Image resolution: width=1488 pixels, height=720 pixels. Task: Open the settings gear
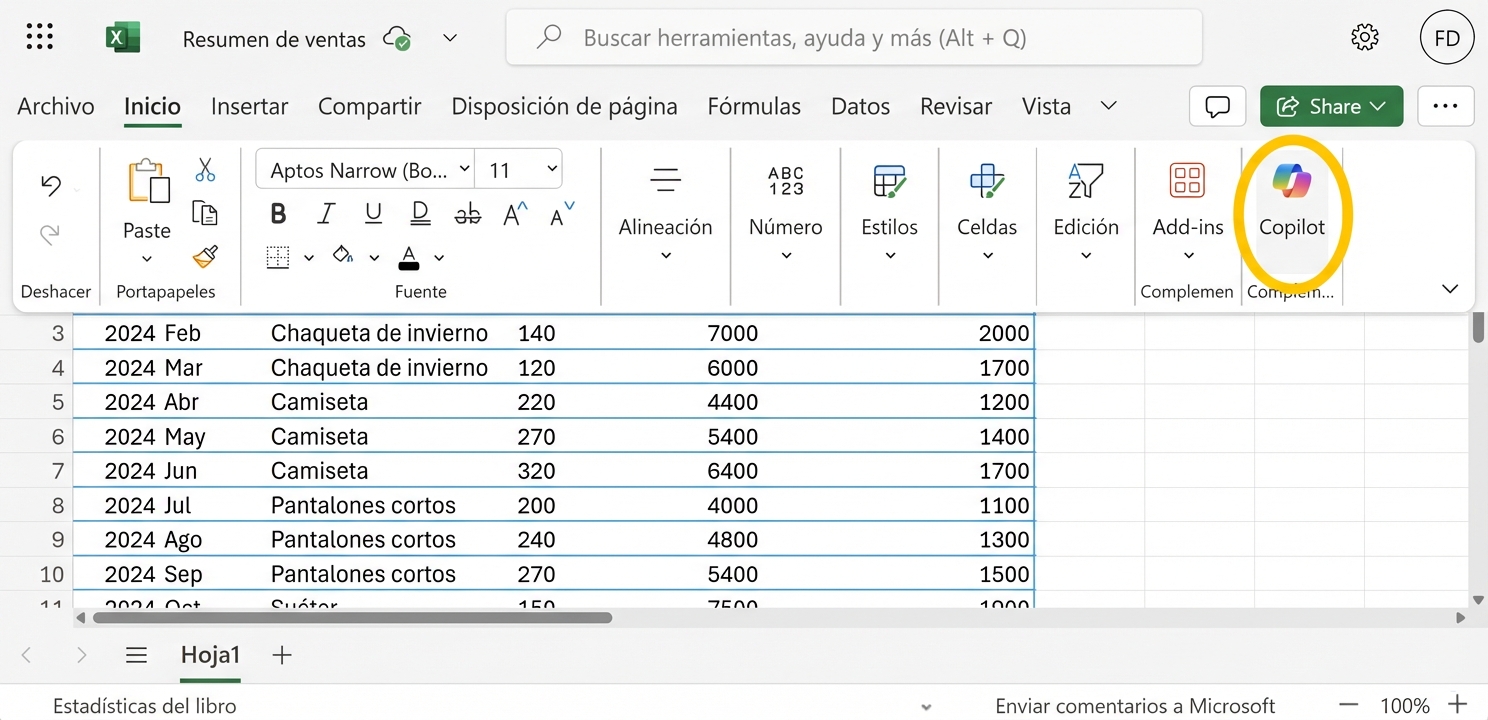pos(1364,37)
